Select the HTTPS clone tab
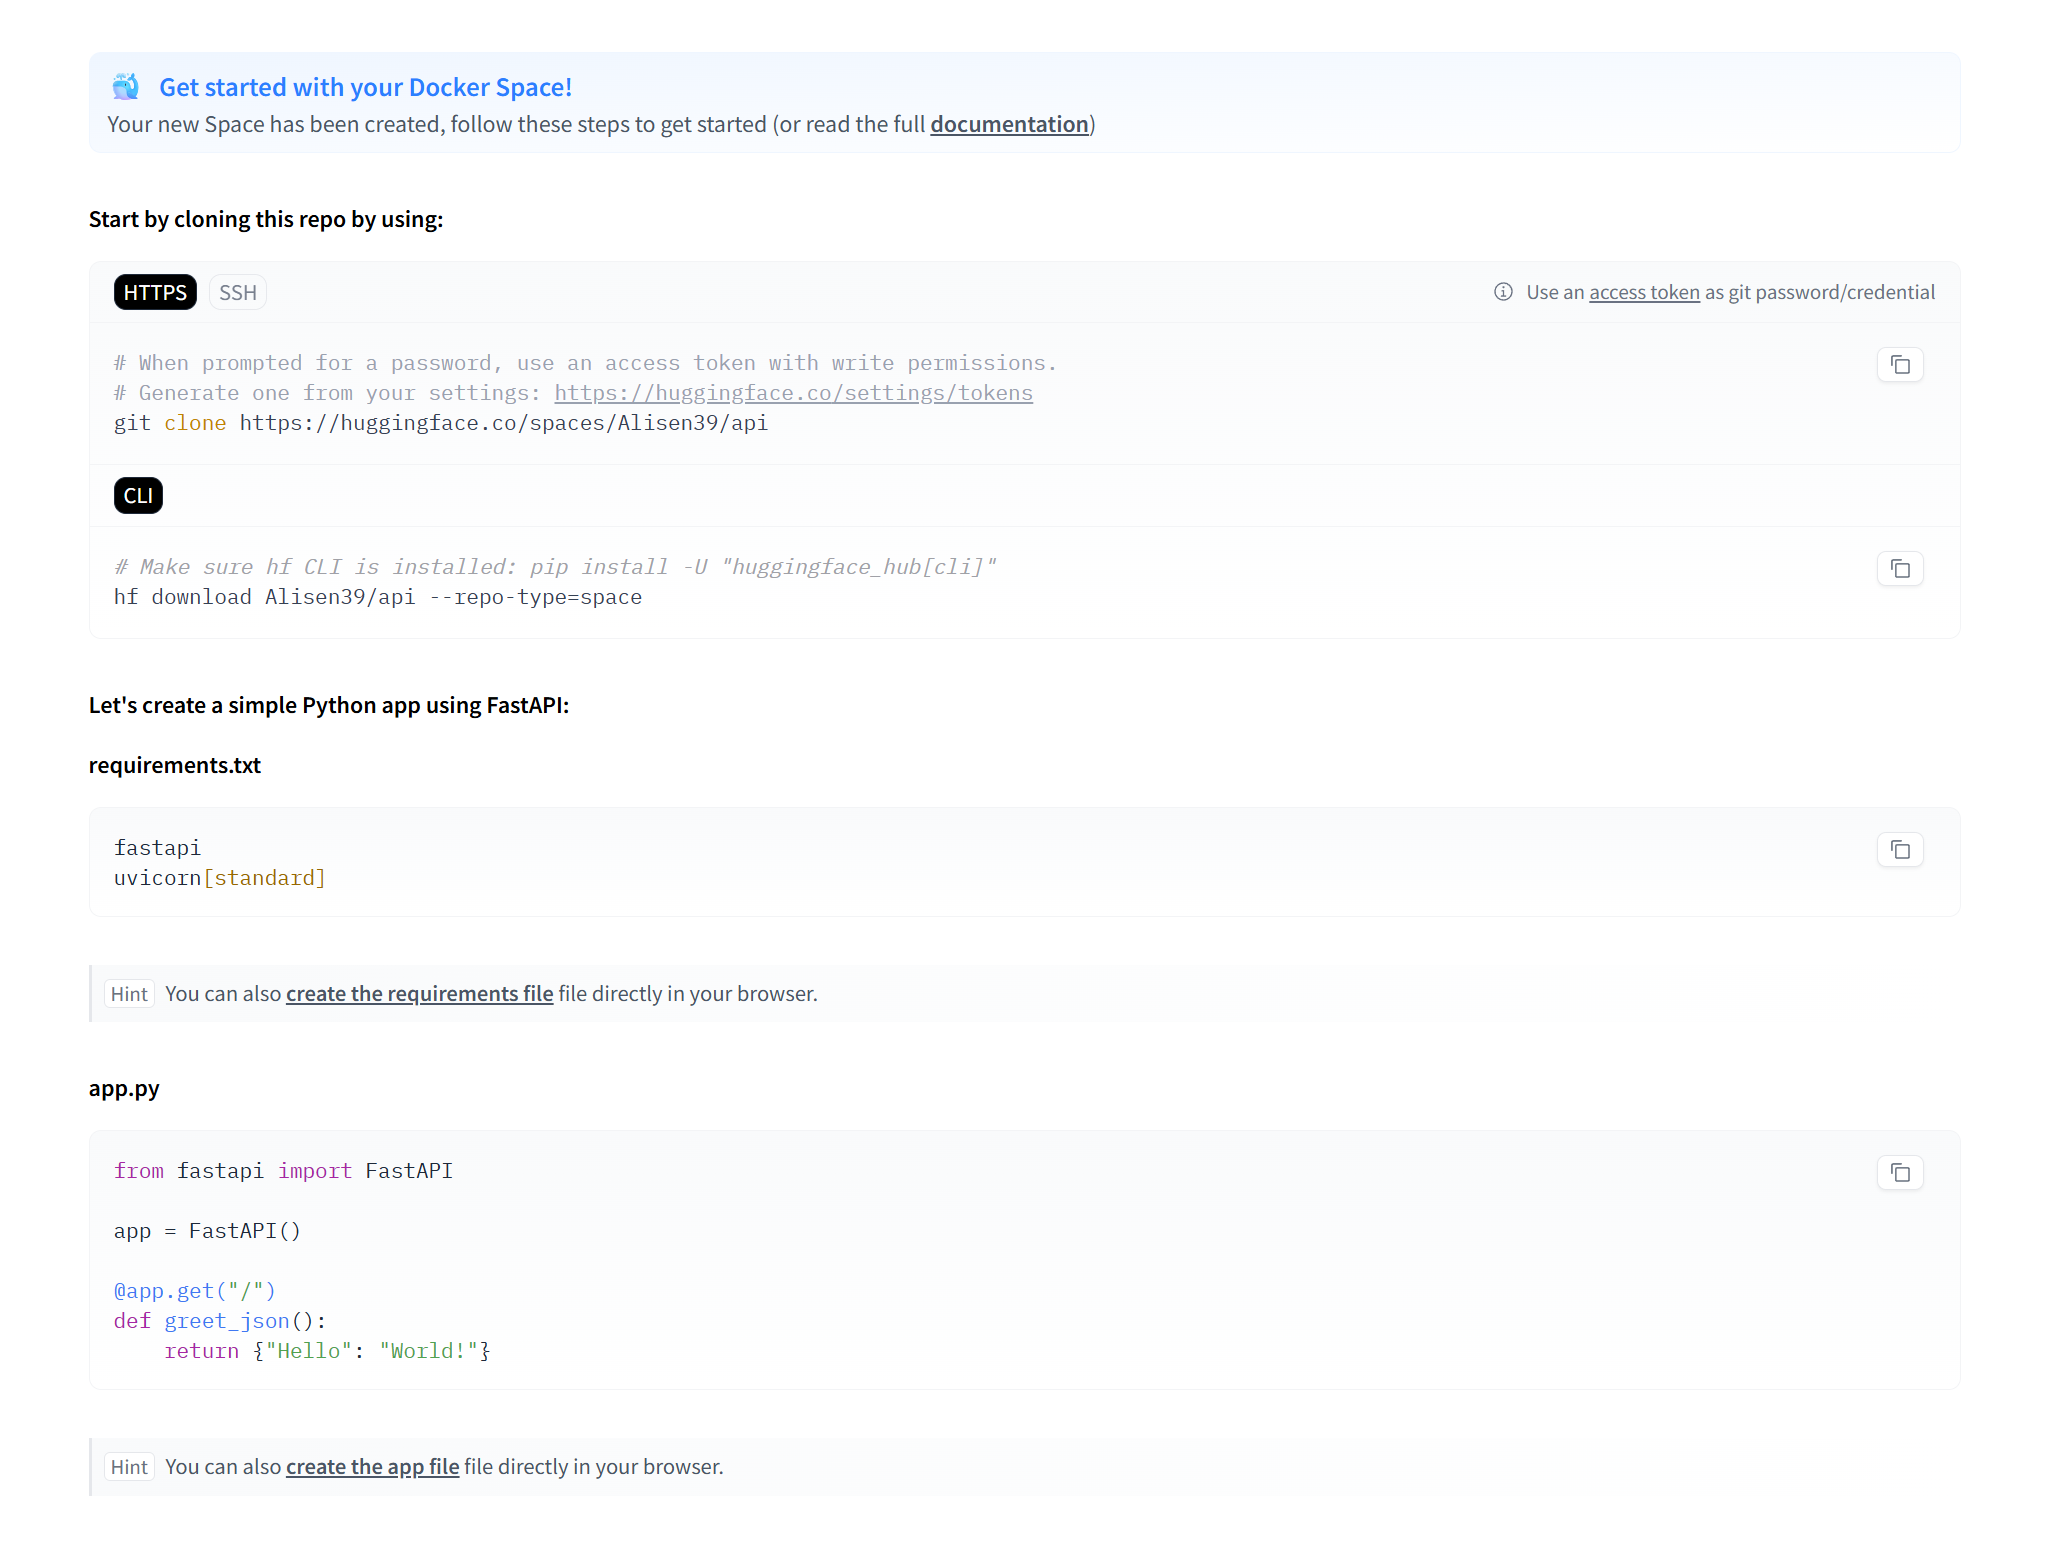Screen dimensions: 2047x1542 [x=155, y=293]
